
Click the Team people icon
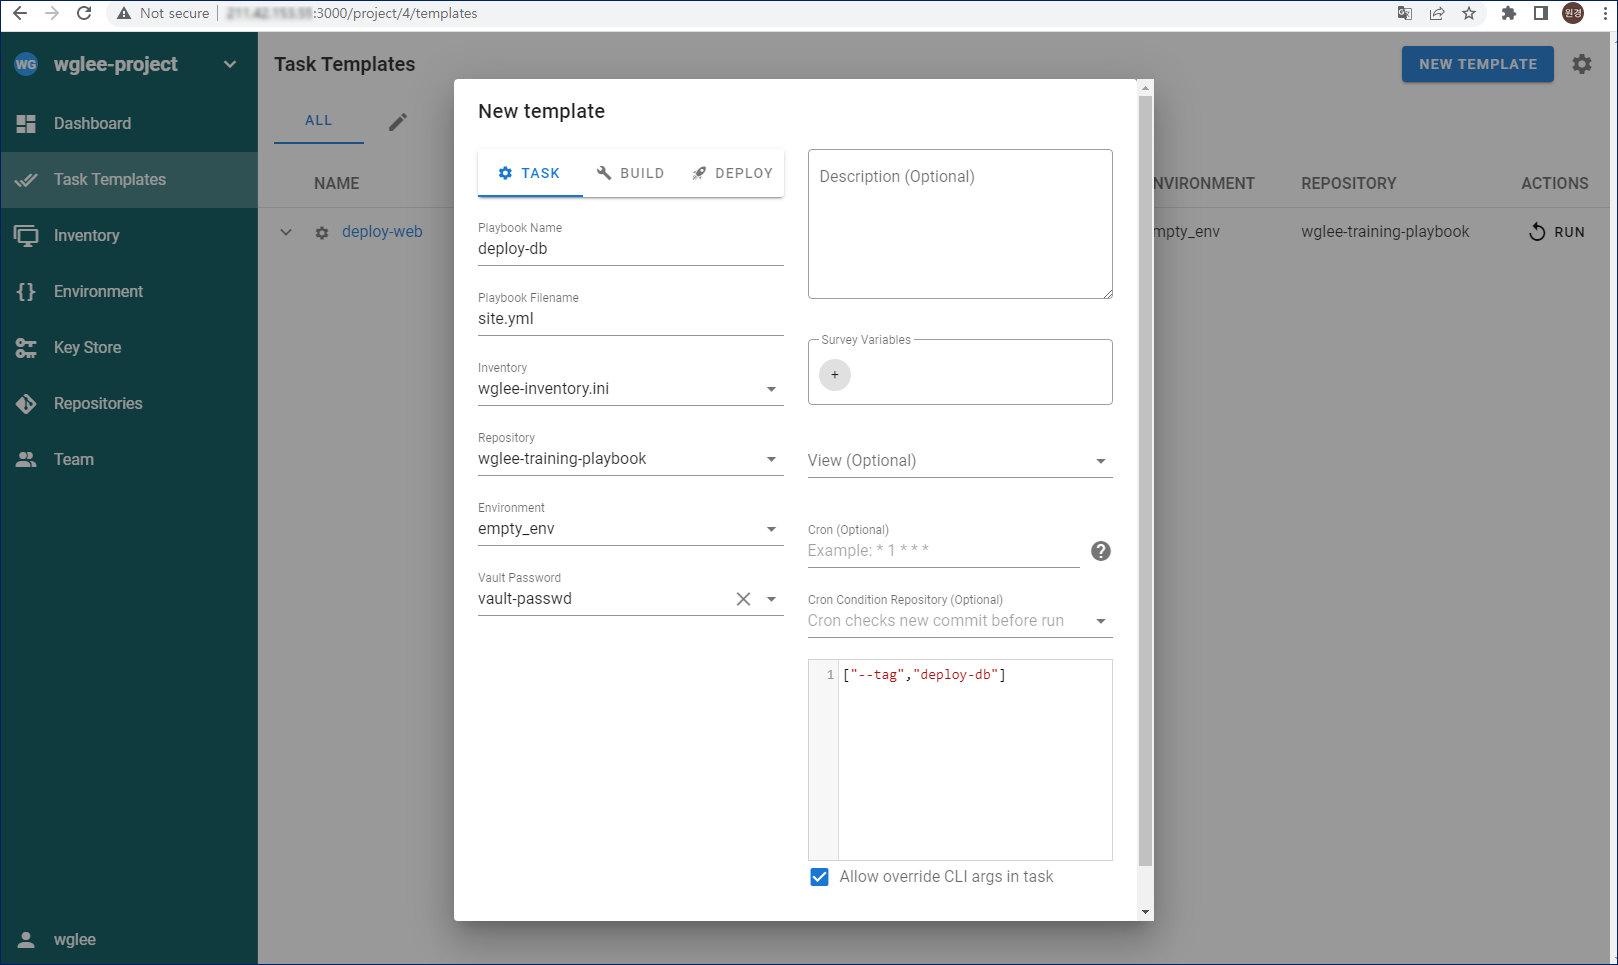click(x=26, y=460)
